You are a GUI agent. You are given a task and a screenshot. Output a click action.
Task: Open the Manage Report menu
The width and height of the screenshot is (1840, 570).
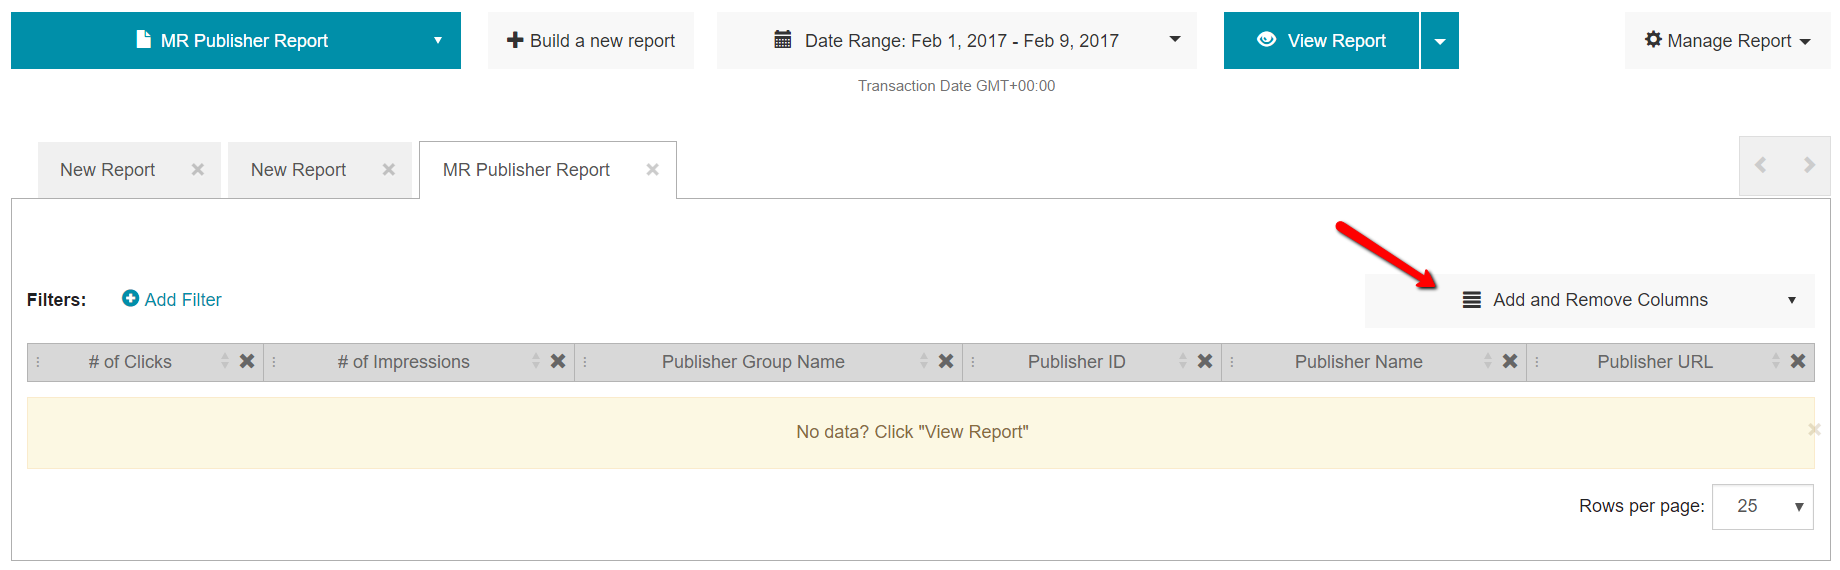tap(1727, 41)
